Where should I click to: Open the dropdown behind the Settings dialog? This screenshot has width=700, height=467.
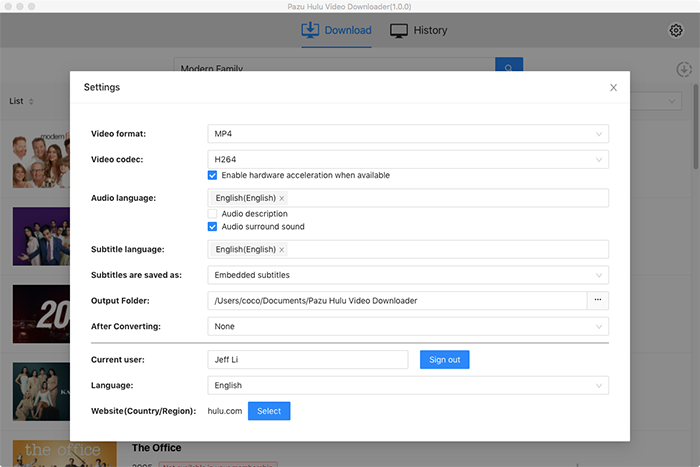(x=656, y=101)
